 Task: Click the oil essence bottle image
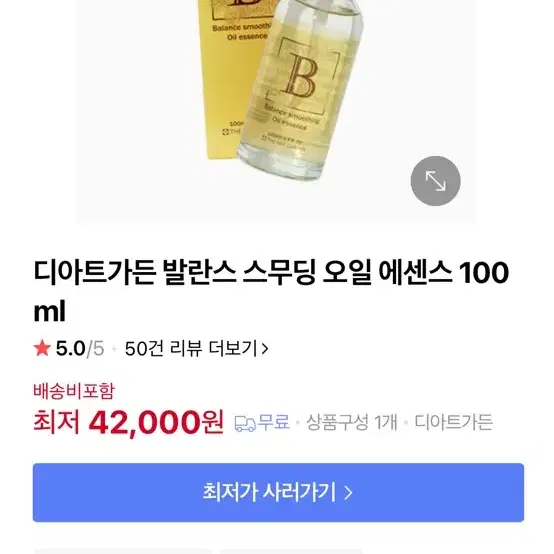coord(300,88)
